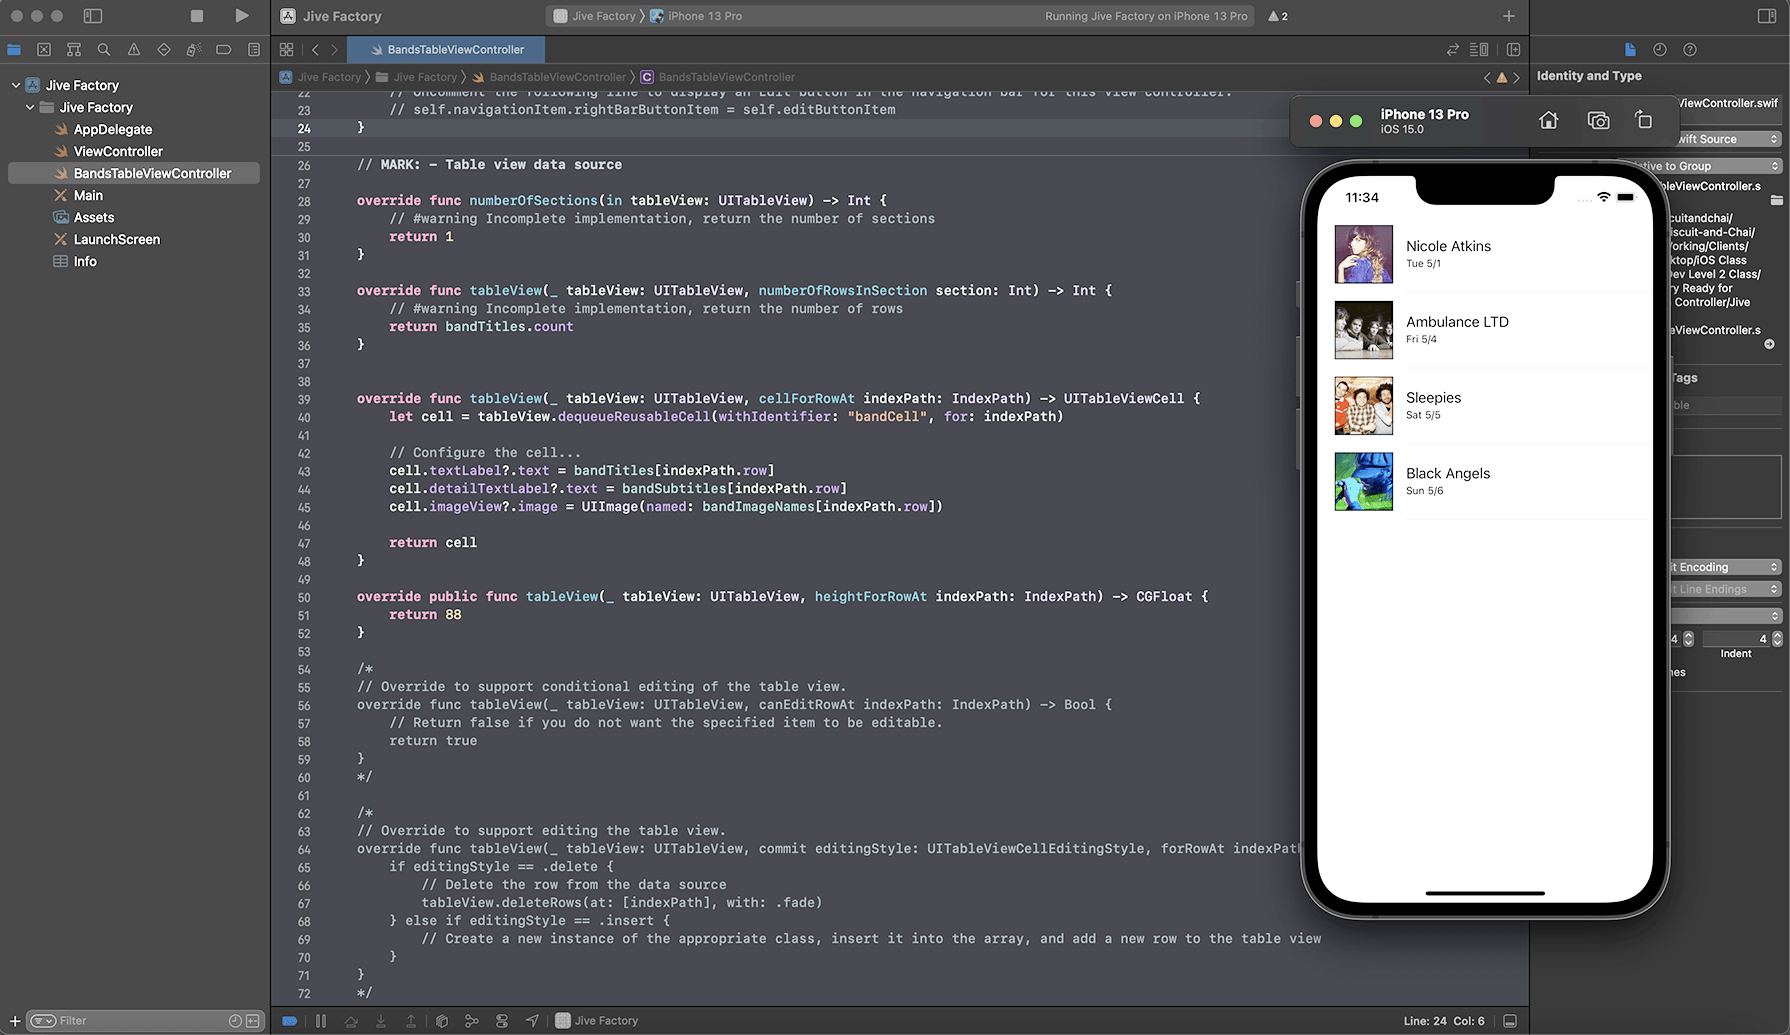Screen dimensions: 1790x1035
Task: Open the Find navigator magnifier icon
Action: pos(104,49)
